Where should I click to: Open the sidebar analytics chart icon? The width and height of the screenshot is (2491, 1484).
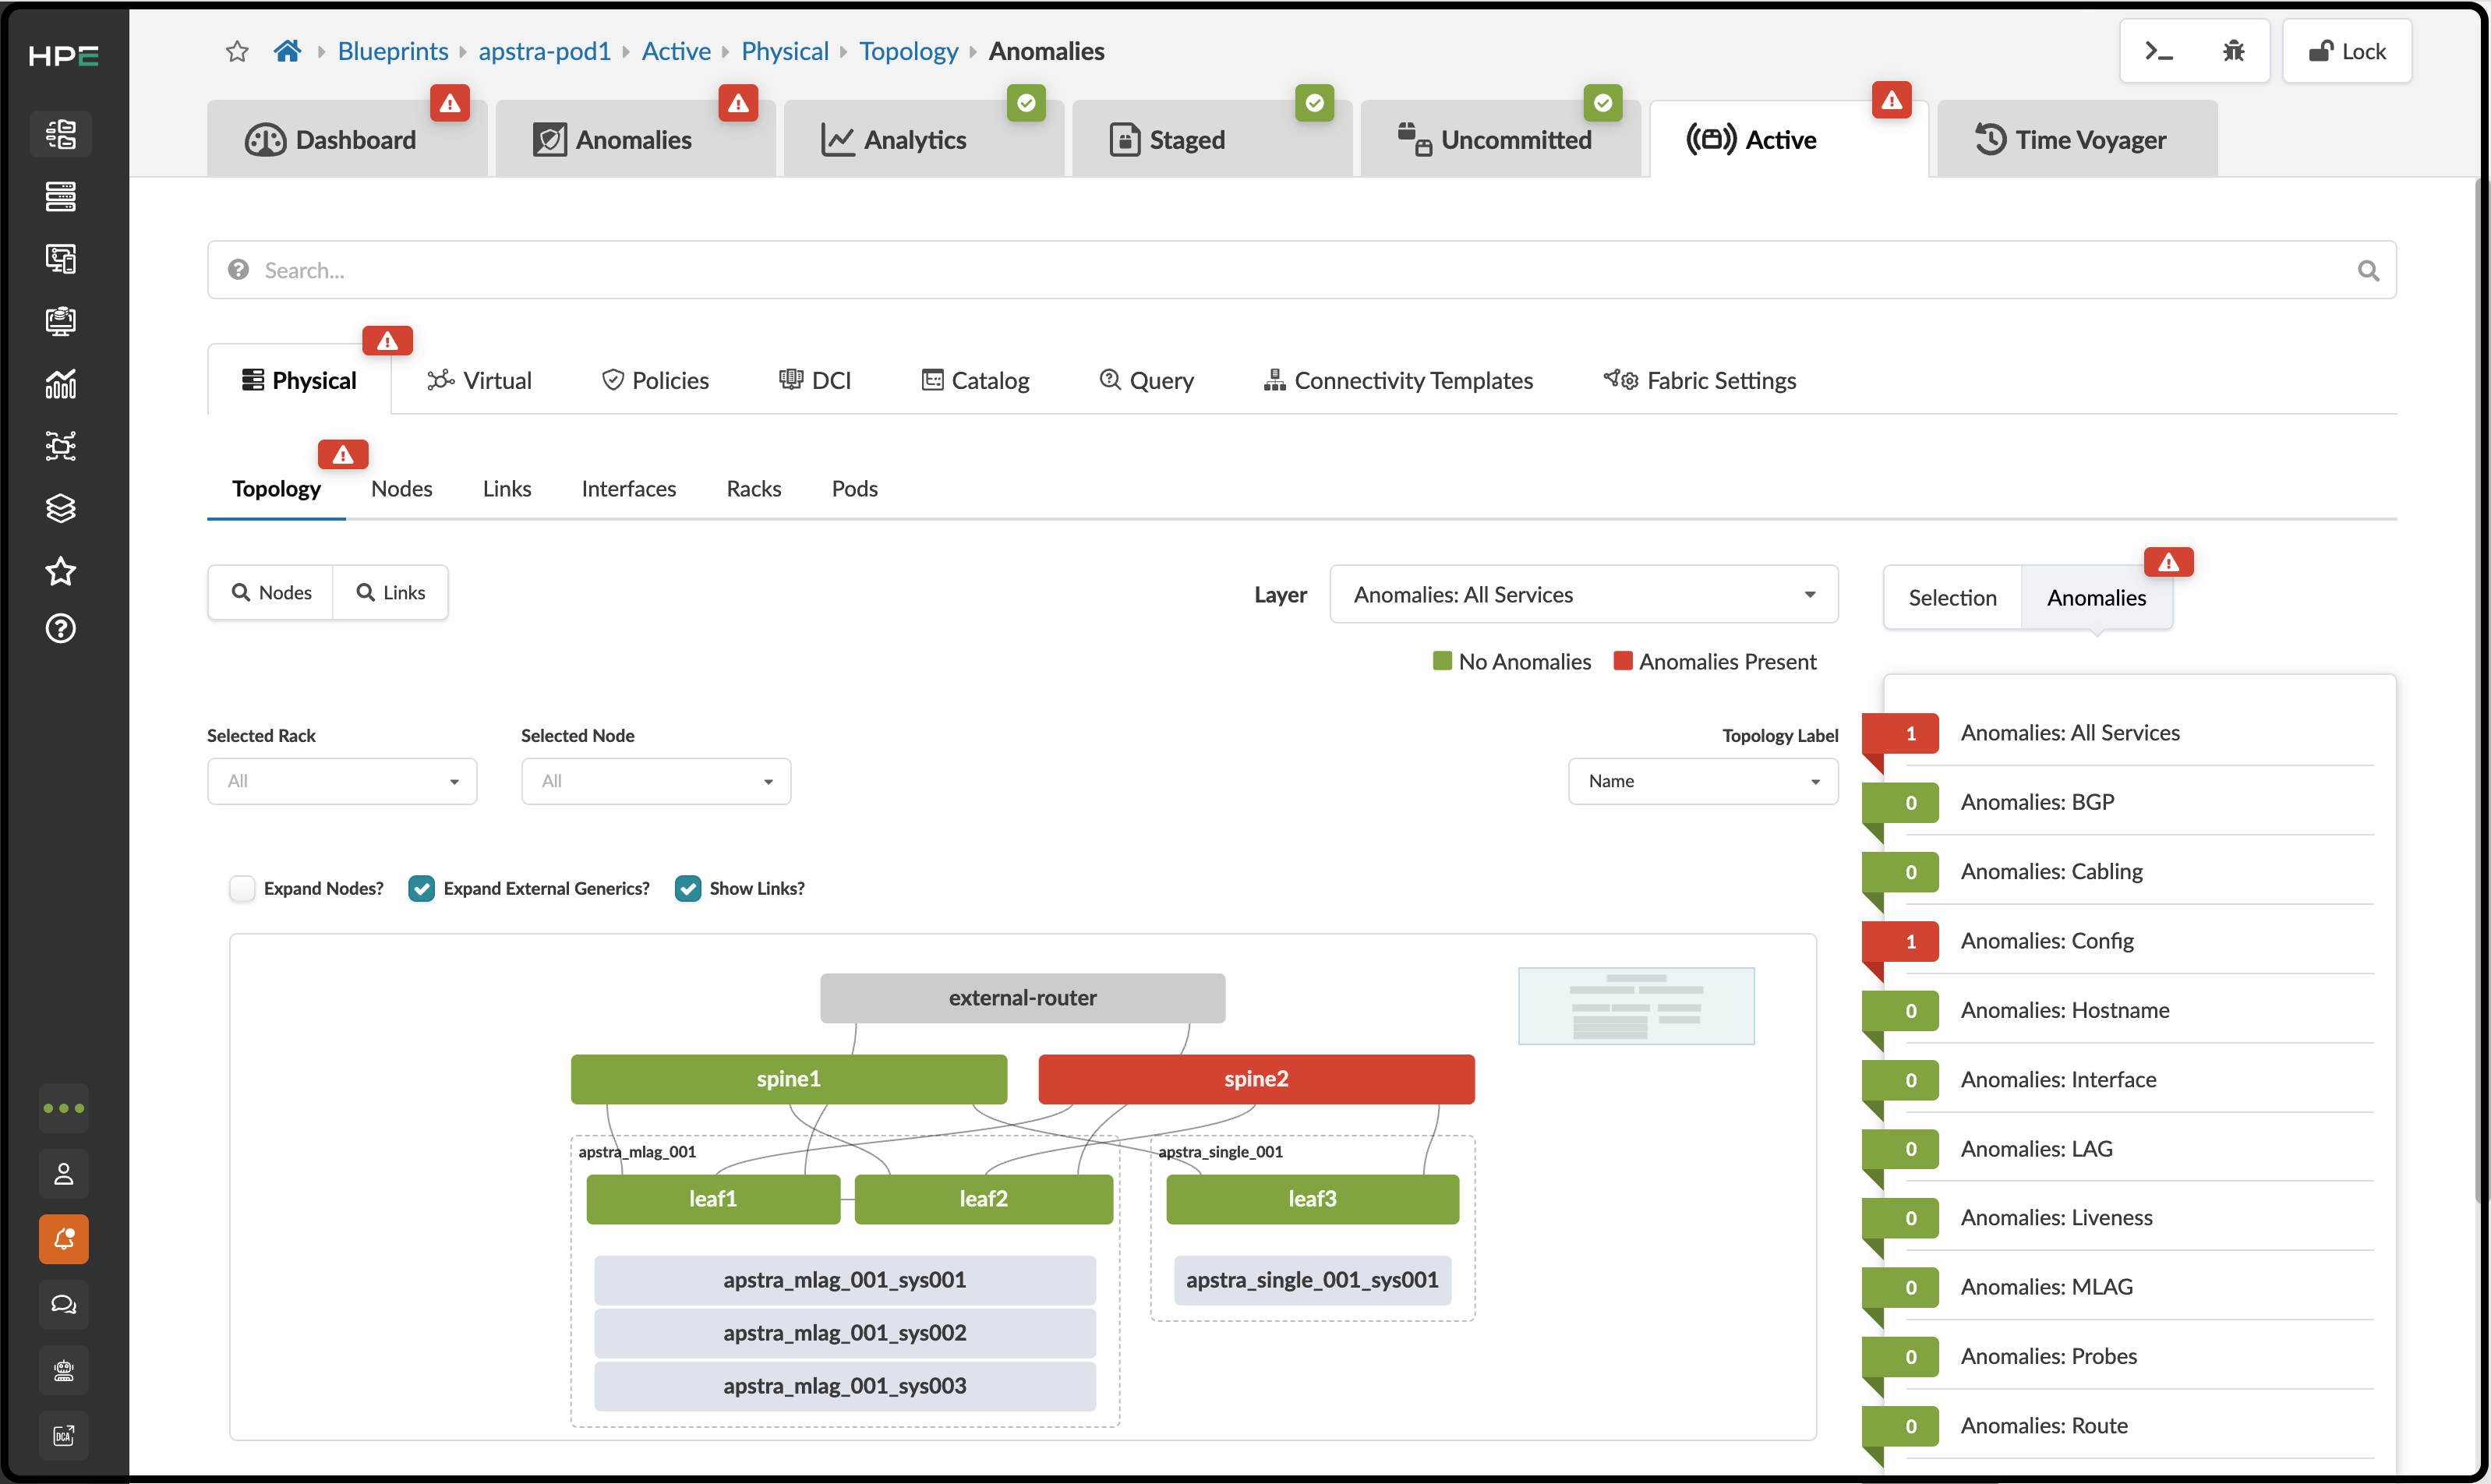[x=61, y=383]
